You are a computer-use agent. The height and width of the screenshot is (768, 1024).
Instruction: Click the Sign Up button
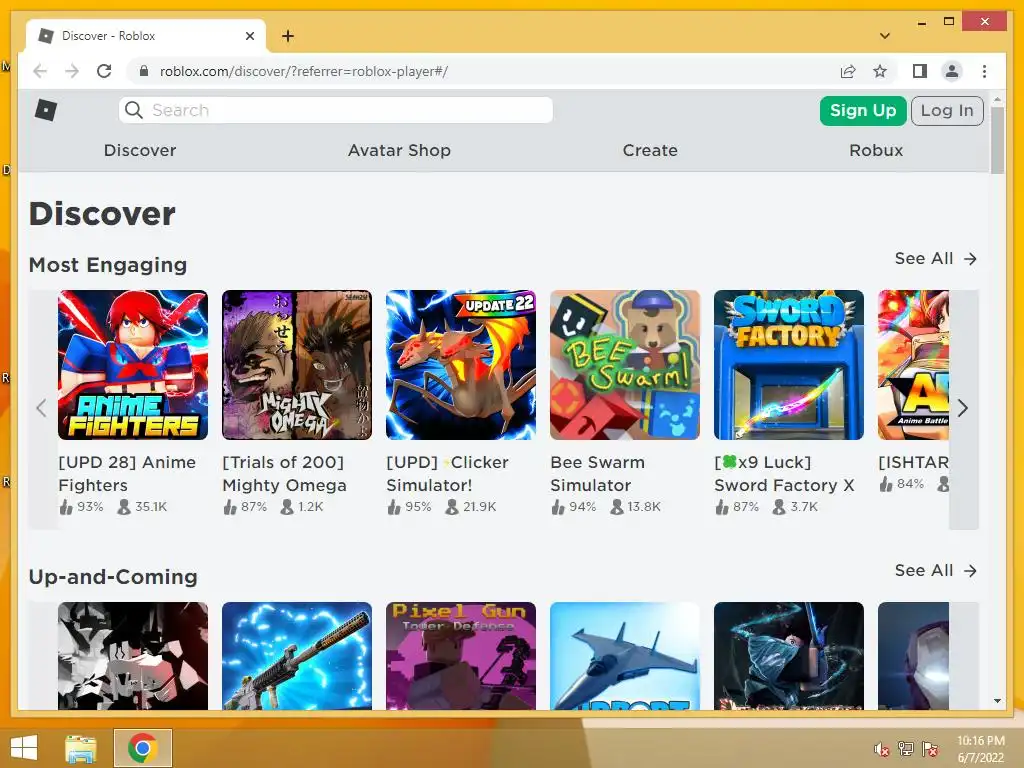click(x=863, y=110)
